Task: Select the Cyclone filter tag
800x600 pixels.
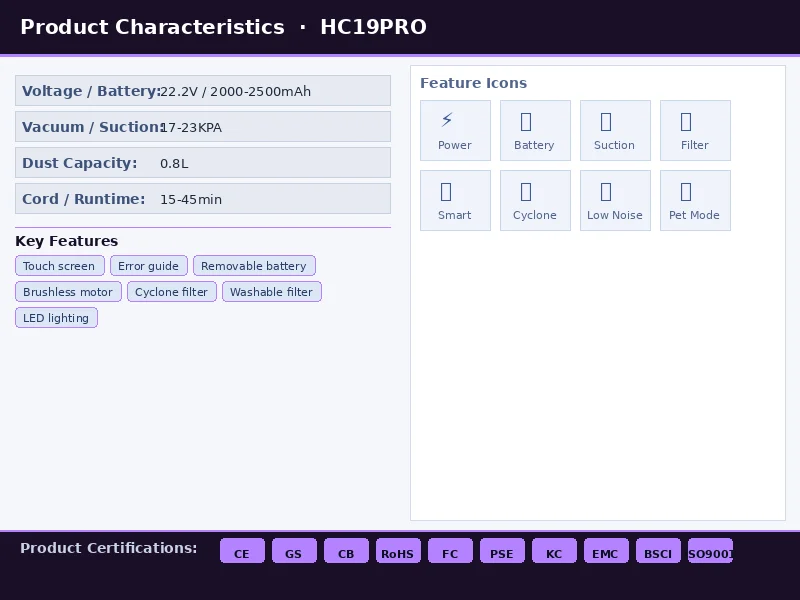Action: pyautogui.click(x=172, y=292)
